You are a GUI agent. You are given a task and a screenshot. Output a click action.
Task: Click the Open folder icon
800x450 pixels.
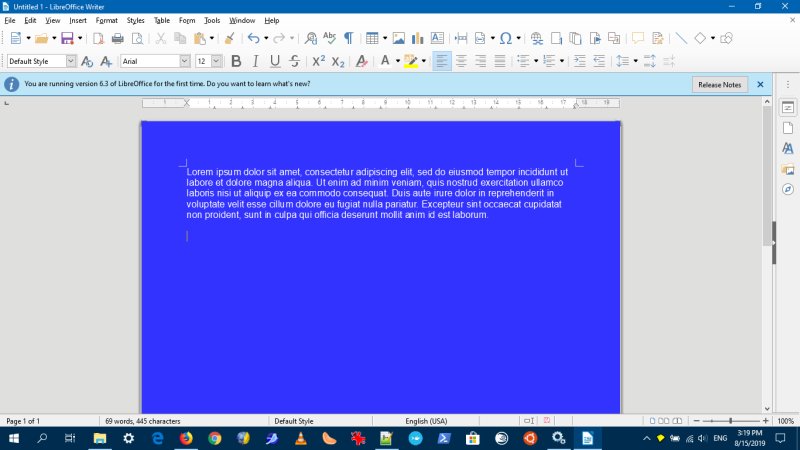(x=41, y=38)
